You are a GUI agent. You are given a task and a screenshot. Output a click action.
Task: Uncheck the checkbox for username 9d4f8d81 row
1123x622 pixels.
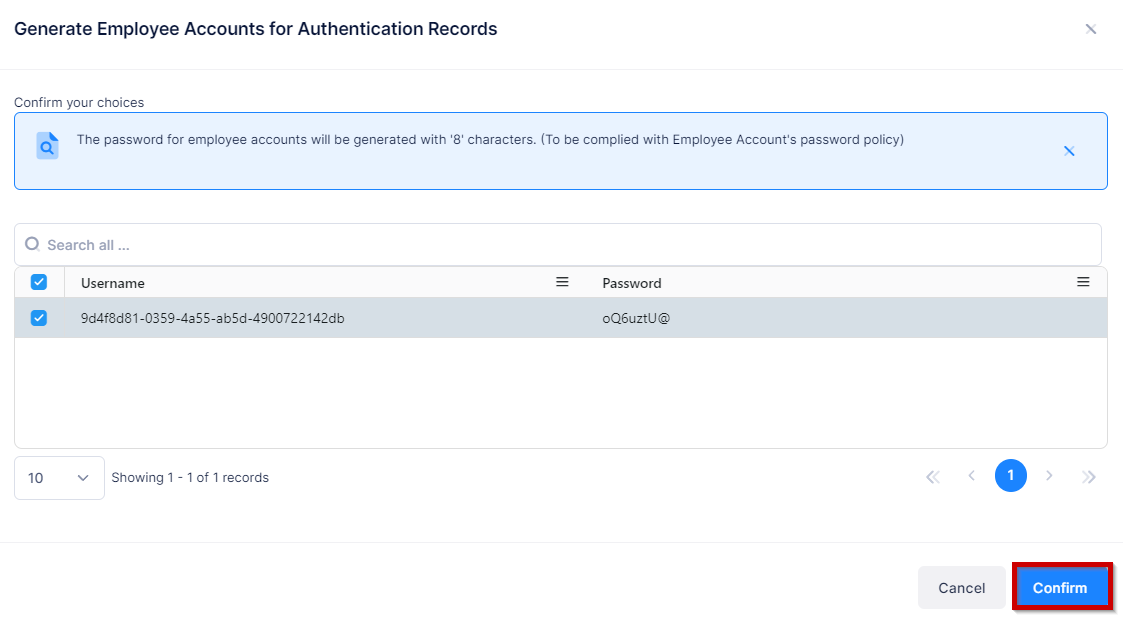click(x=39, y=318)
